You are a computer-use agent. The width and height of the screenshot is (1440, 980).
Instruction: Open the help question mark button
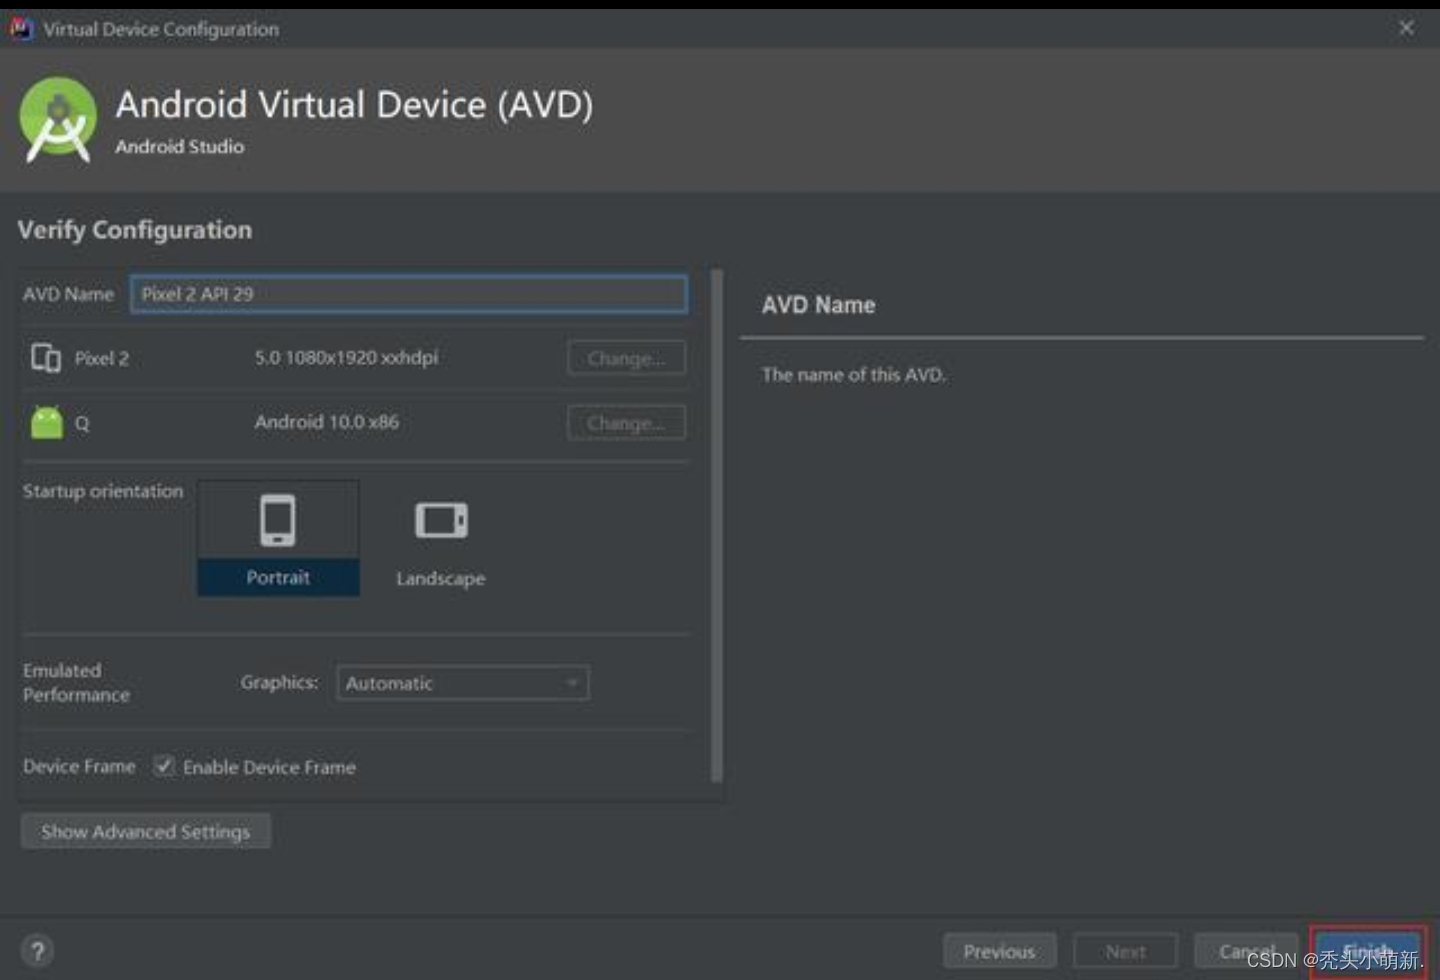[38, 951]
